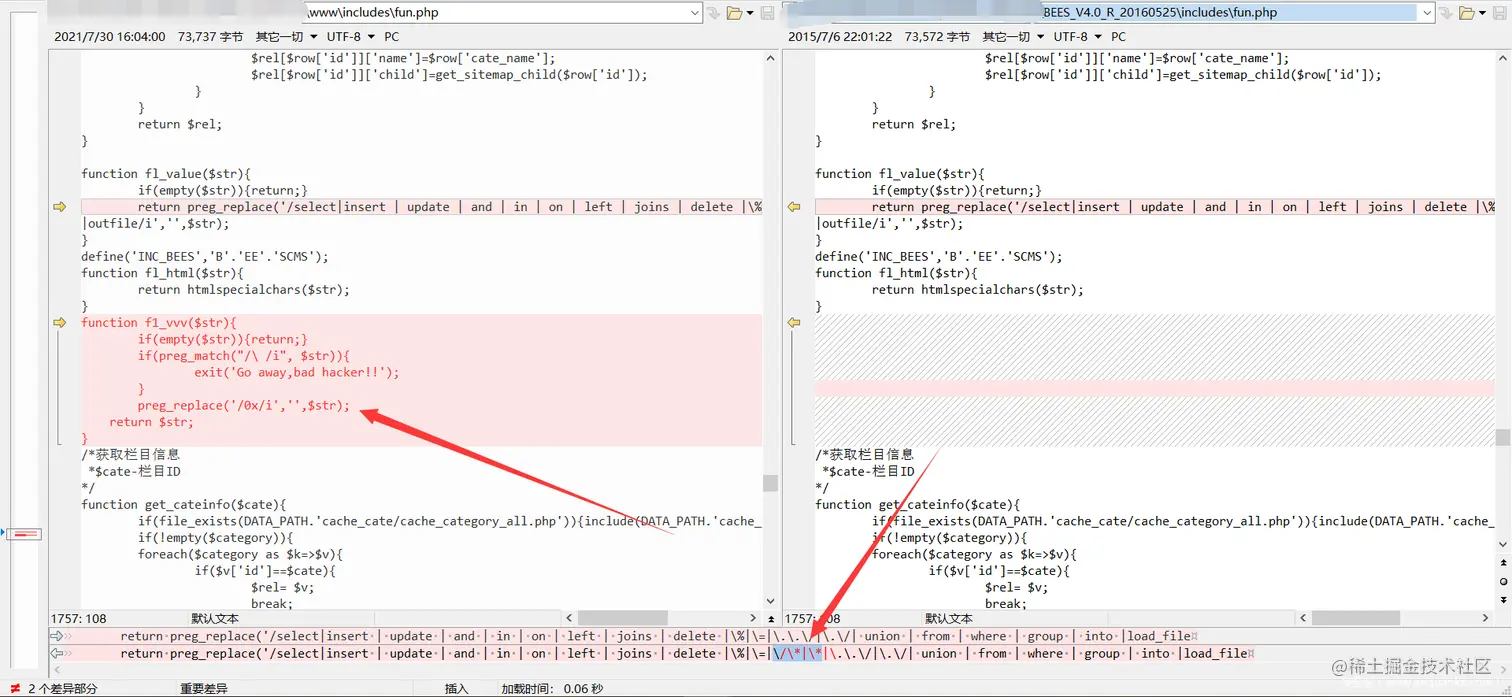Click the right PC line ending label

(1119, 37)
